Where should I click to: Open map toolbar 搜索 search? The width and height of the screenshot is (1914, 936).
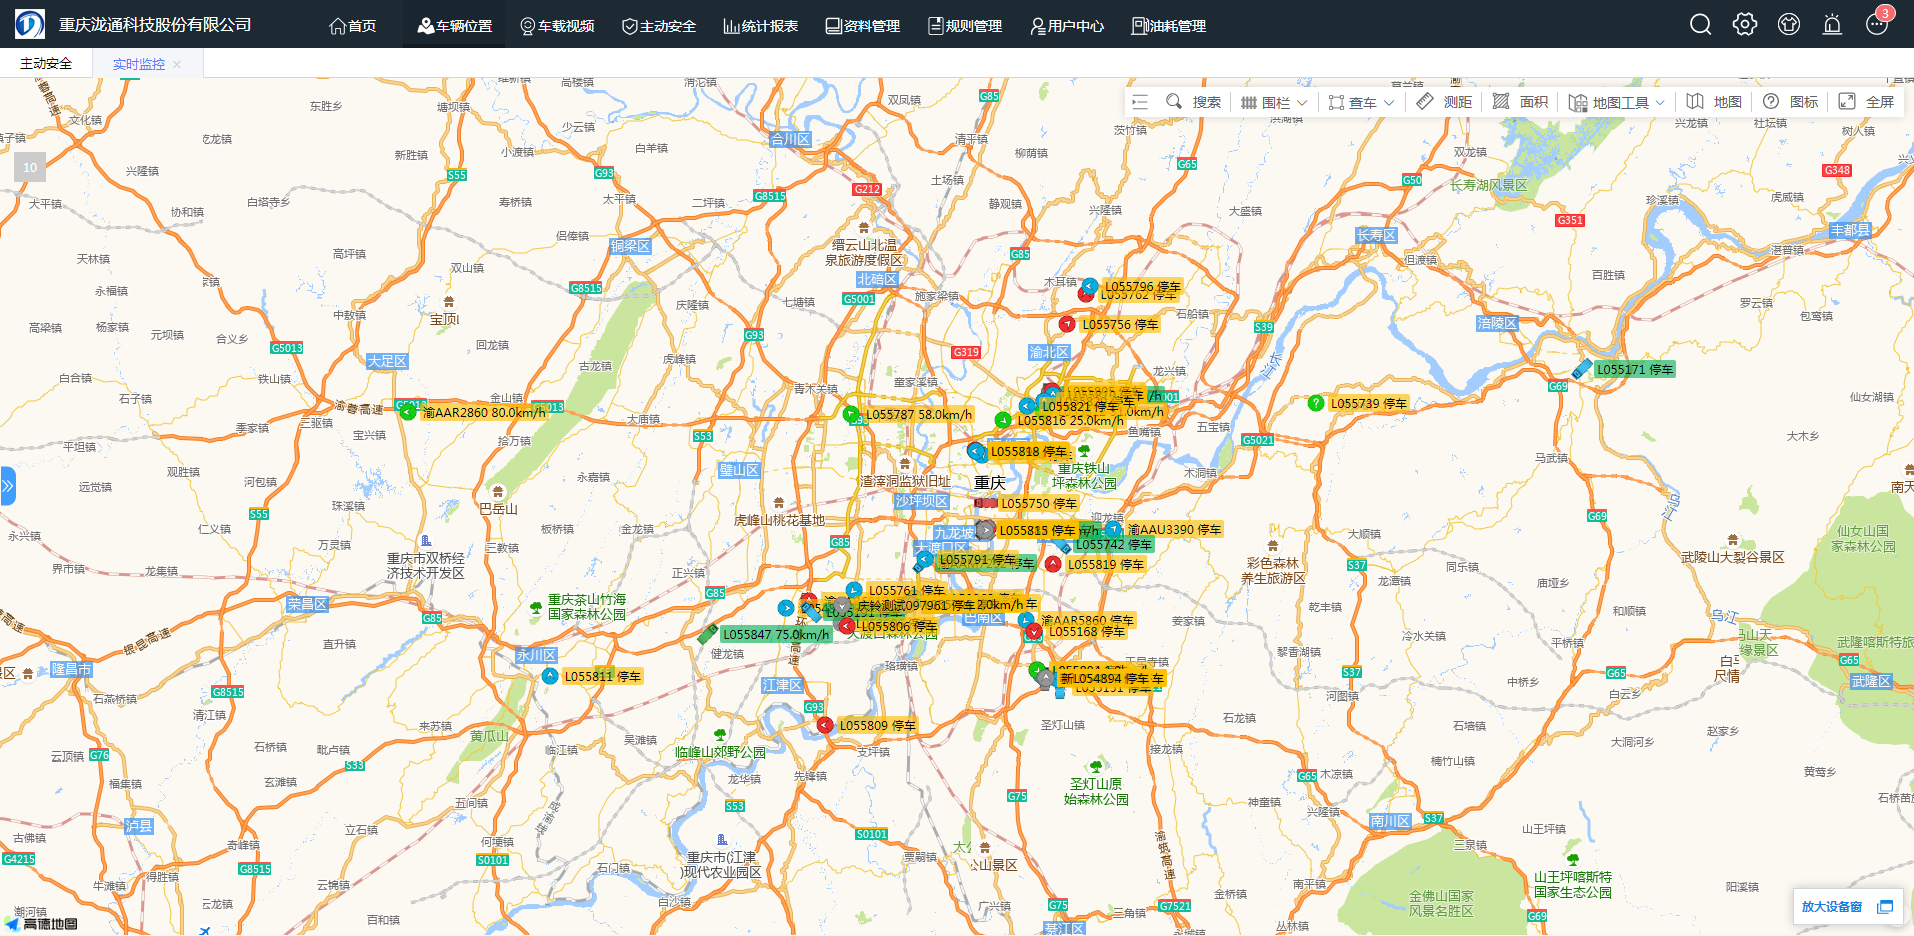coord(1194,102)
